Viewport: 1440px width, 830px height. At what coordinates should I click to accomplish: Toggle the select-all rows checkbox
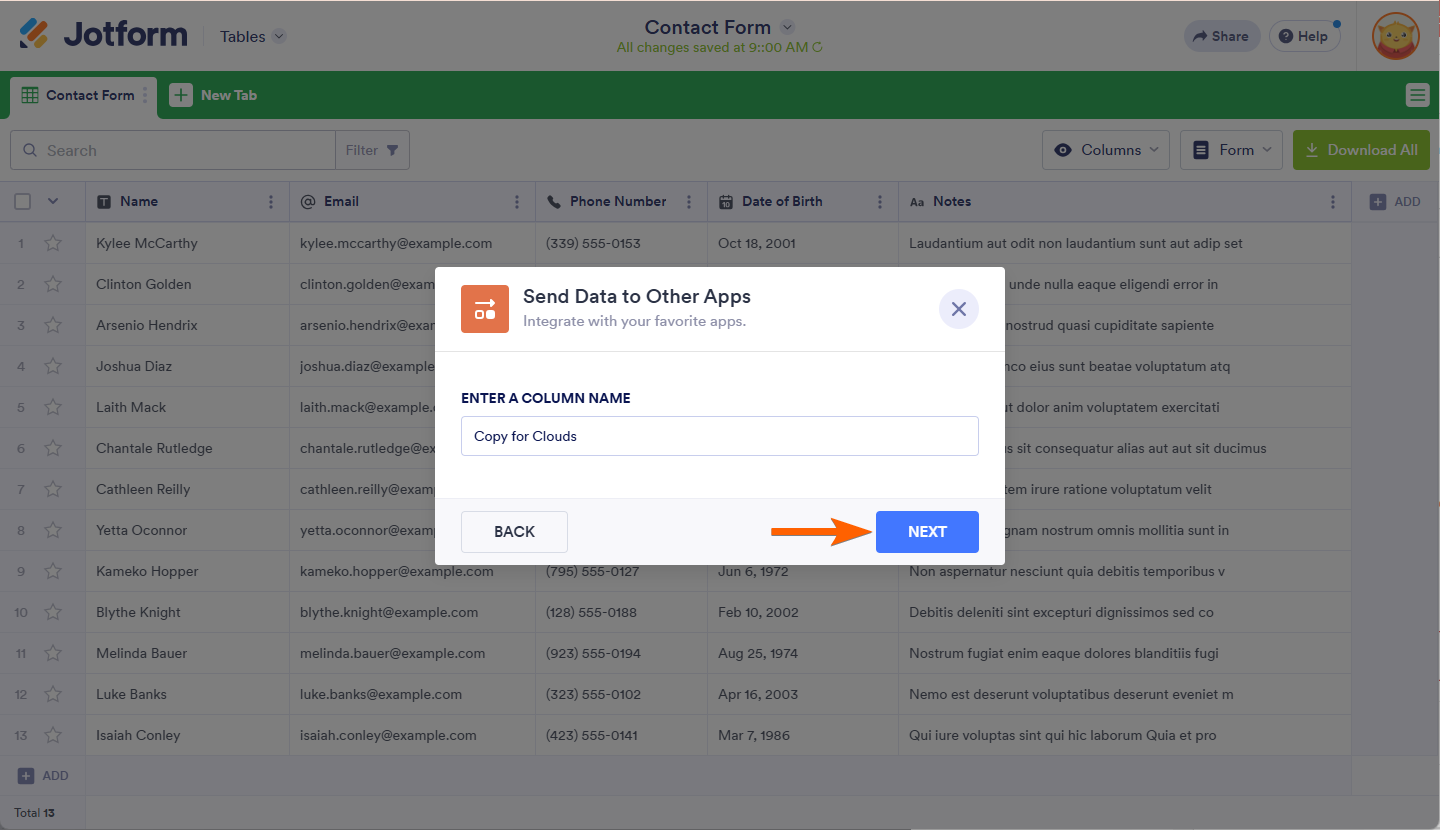pyautogui.click(x=23, y=201)
